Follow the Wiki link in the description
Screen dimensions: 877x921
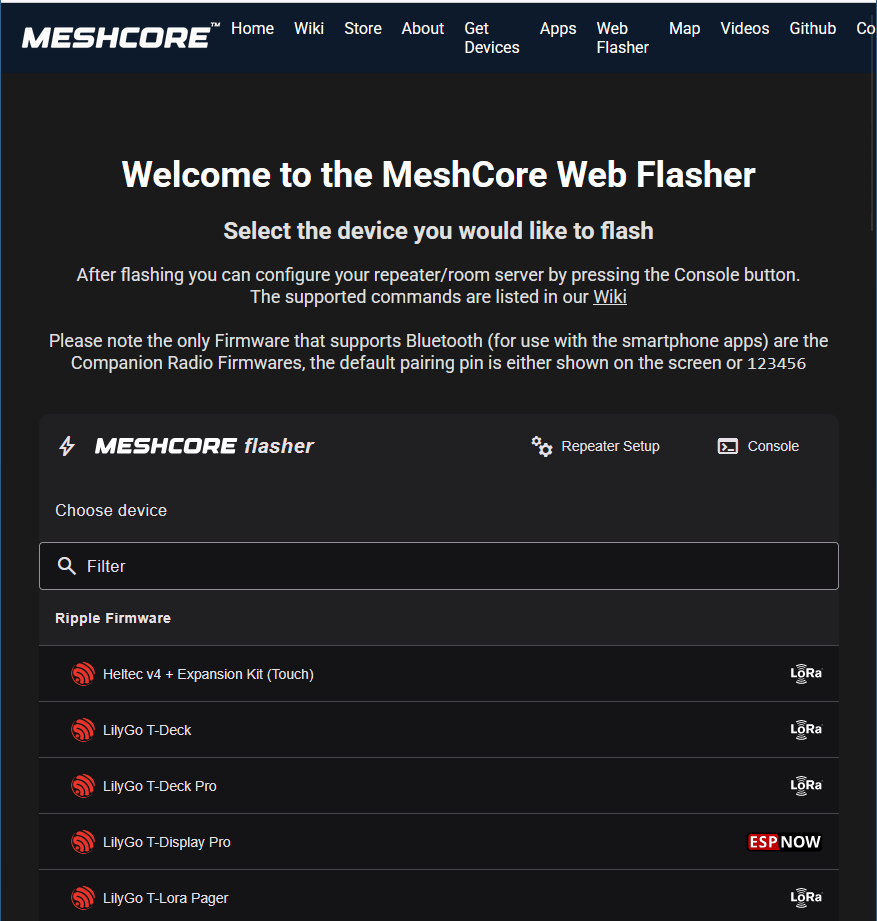point(610,297)
